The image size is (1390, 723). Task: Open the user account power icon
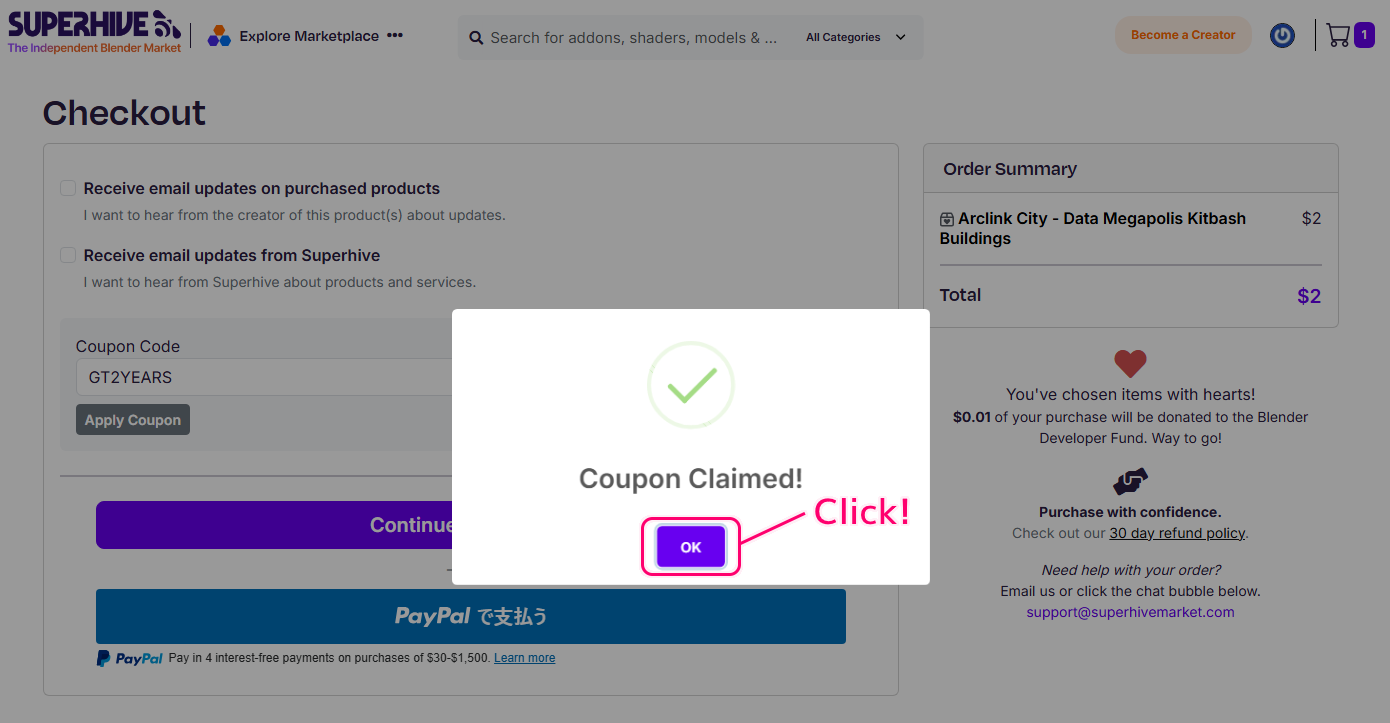1282,36
